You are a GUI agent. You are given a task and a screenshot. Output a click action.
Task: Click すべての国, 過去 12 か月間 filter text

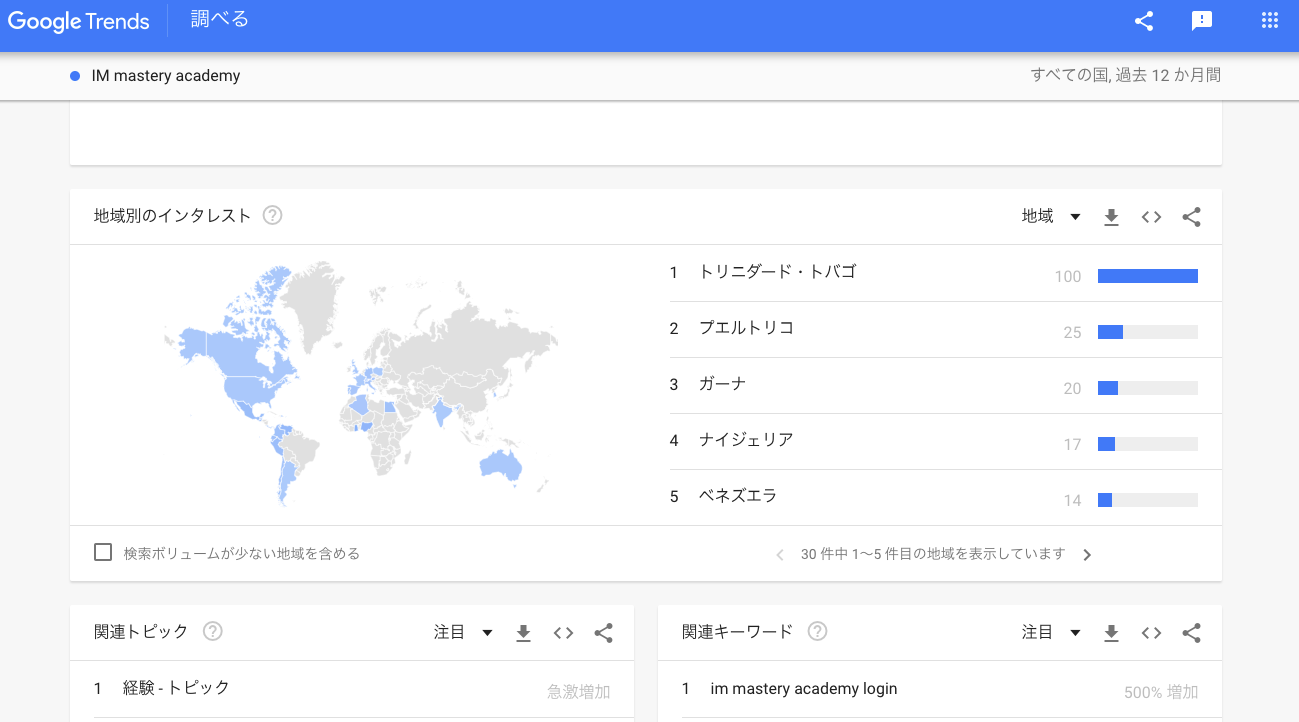click(x=1125, y=75)
